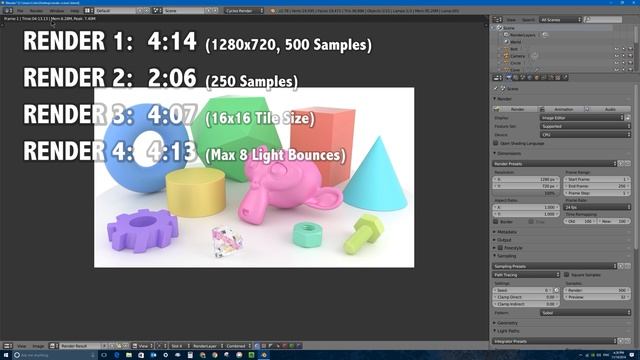Click the Scene icon in the outliner
The height and width of the screenshot is (360, 640).
point(499,28)
